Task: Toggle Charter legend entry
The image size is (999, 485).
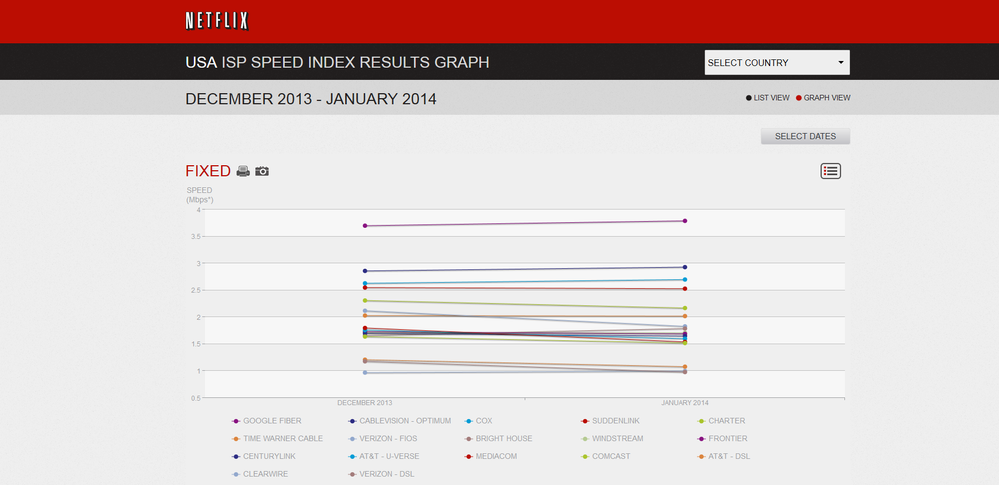Action: tap(720, 421)
